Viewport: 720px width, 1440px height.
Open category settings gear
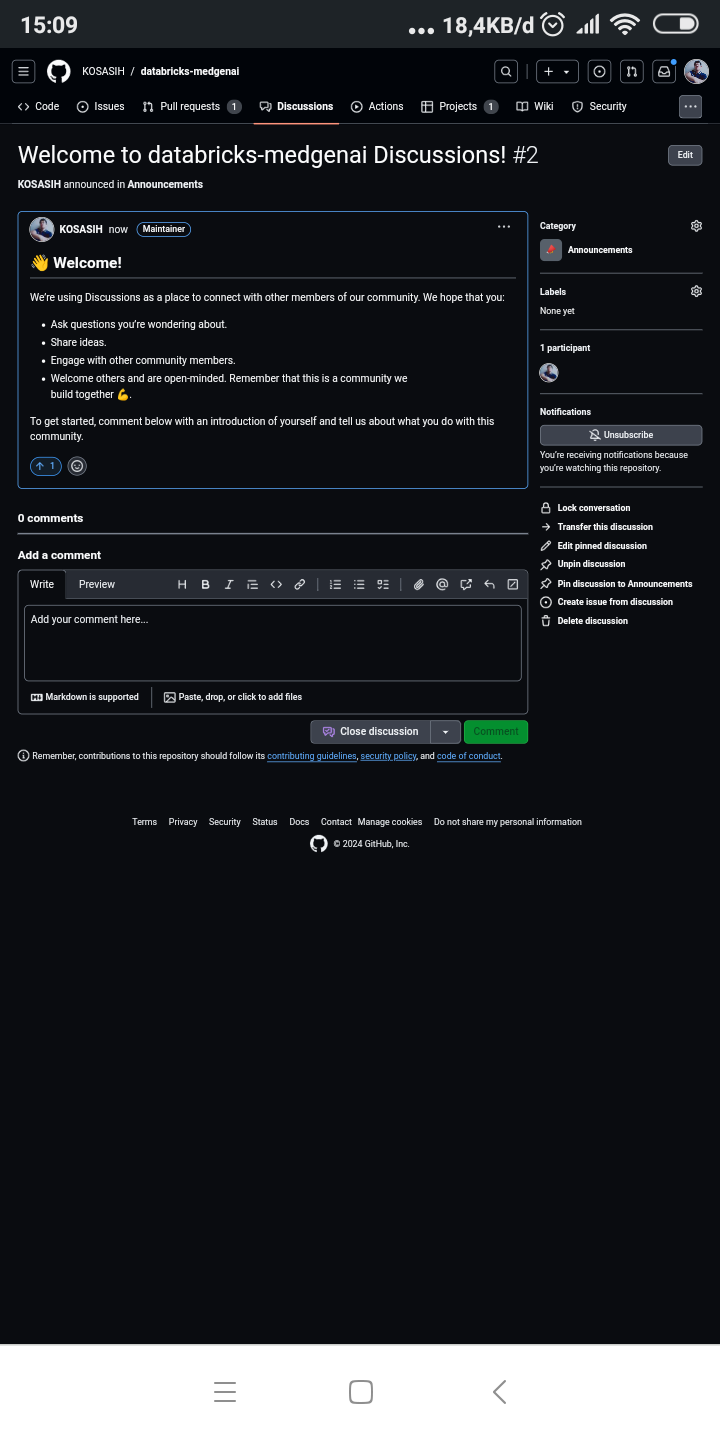click(x=696, y=226)
